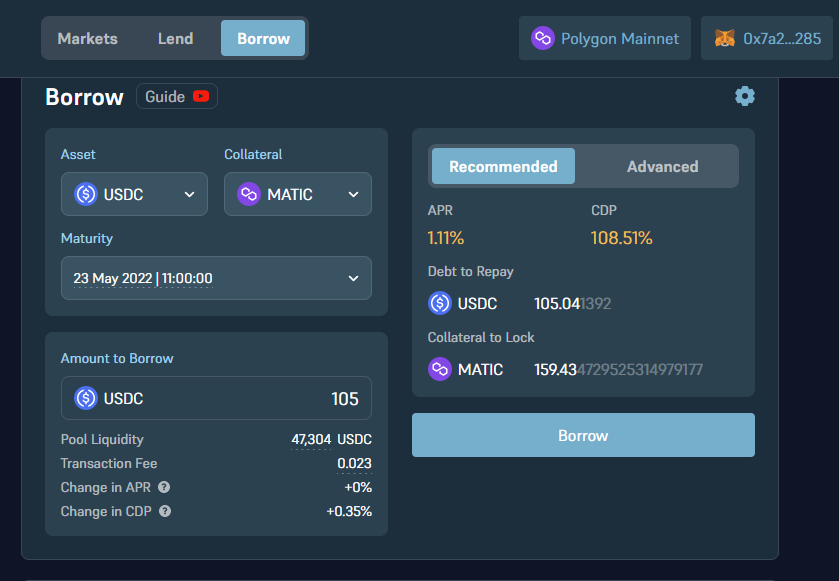Click help icon next to Change in CDP
The image size is (839, 581).
165,511
